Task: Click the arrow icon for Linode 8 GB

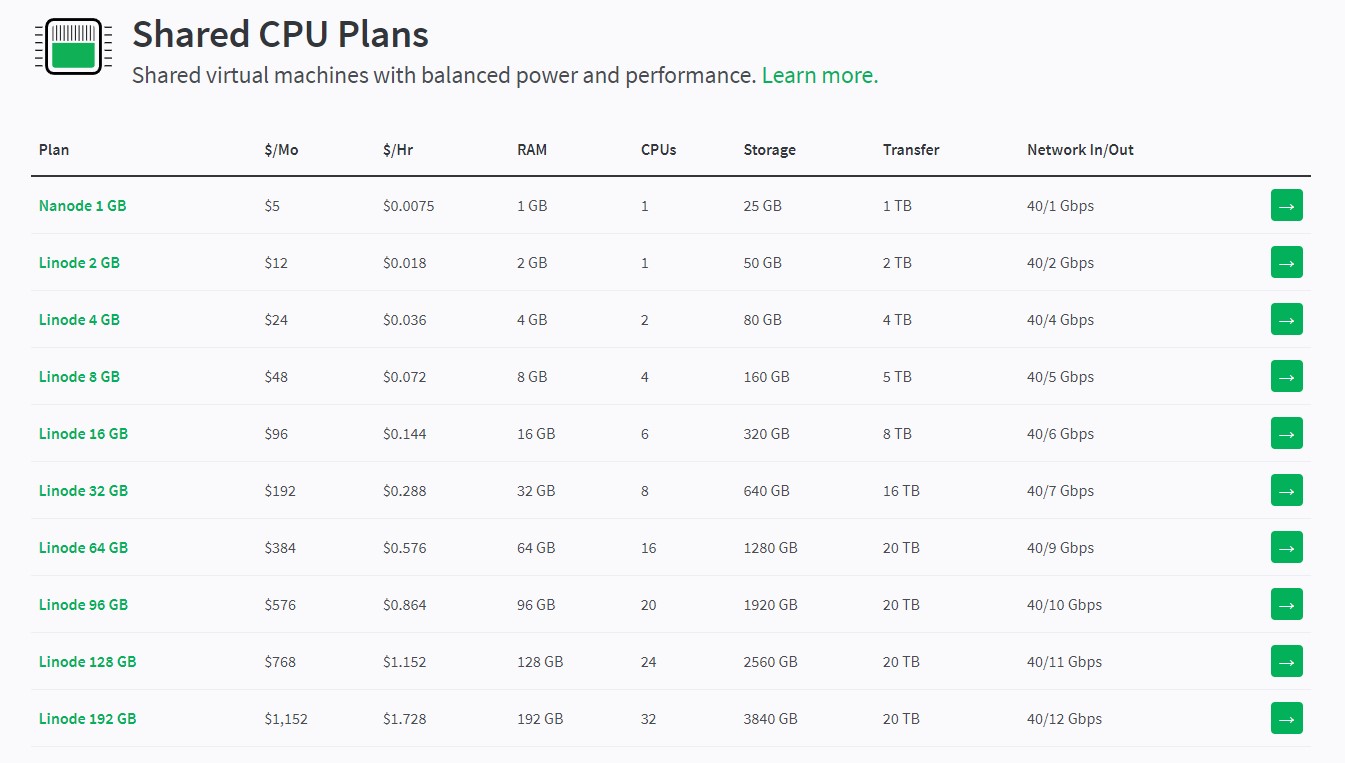Action: coord(1286,376)
